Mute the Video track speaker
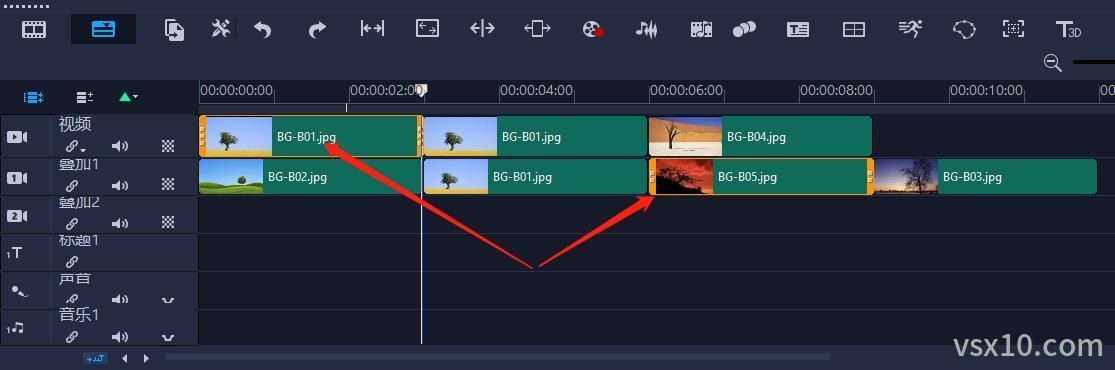This screenshot has width=1115, height=370. click(119, 147)
